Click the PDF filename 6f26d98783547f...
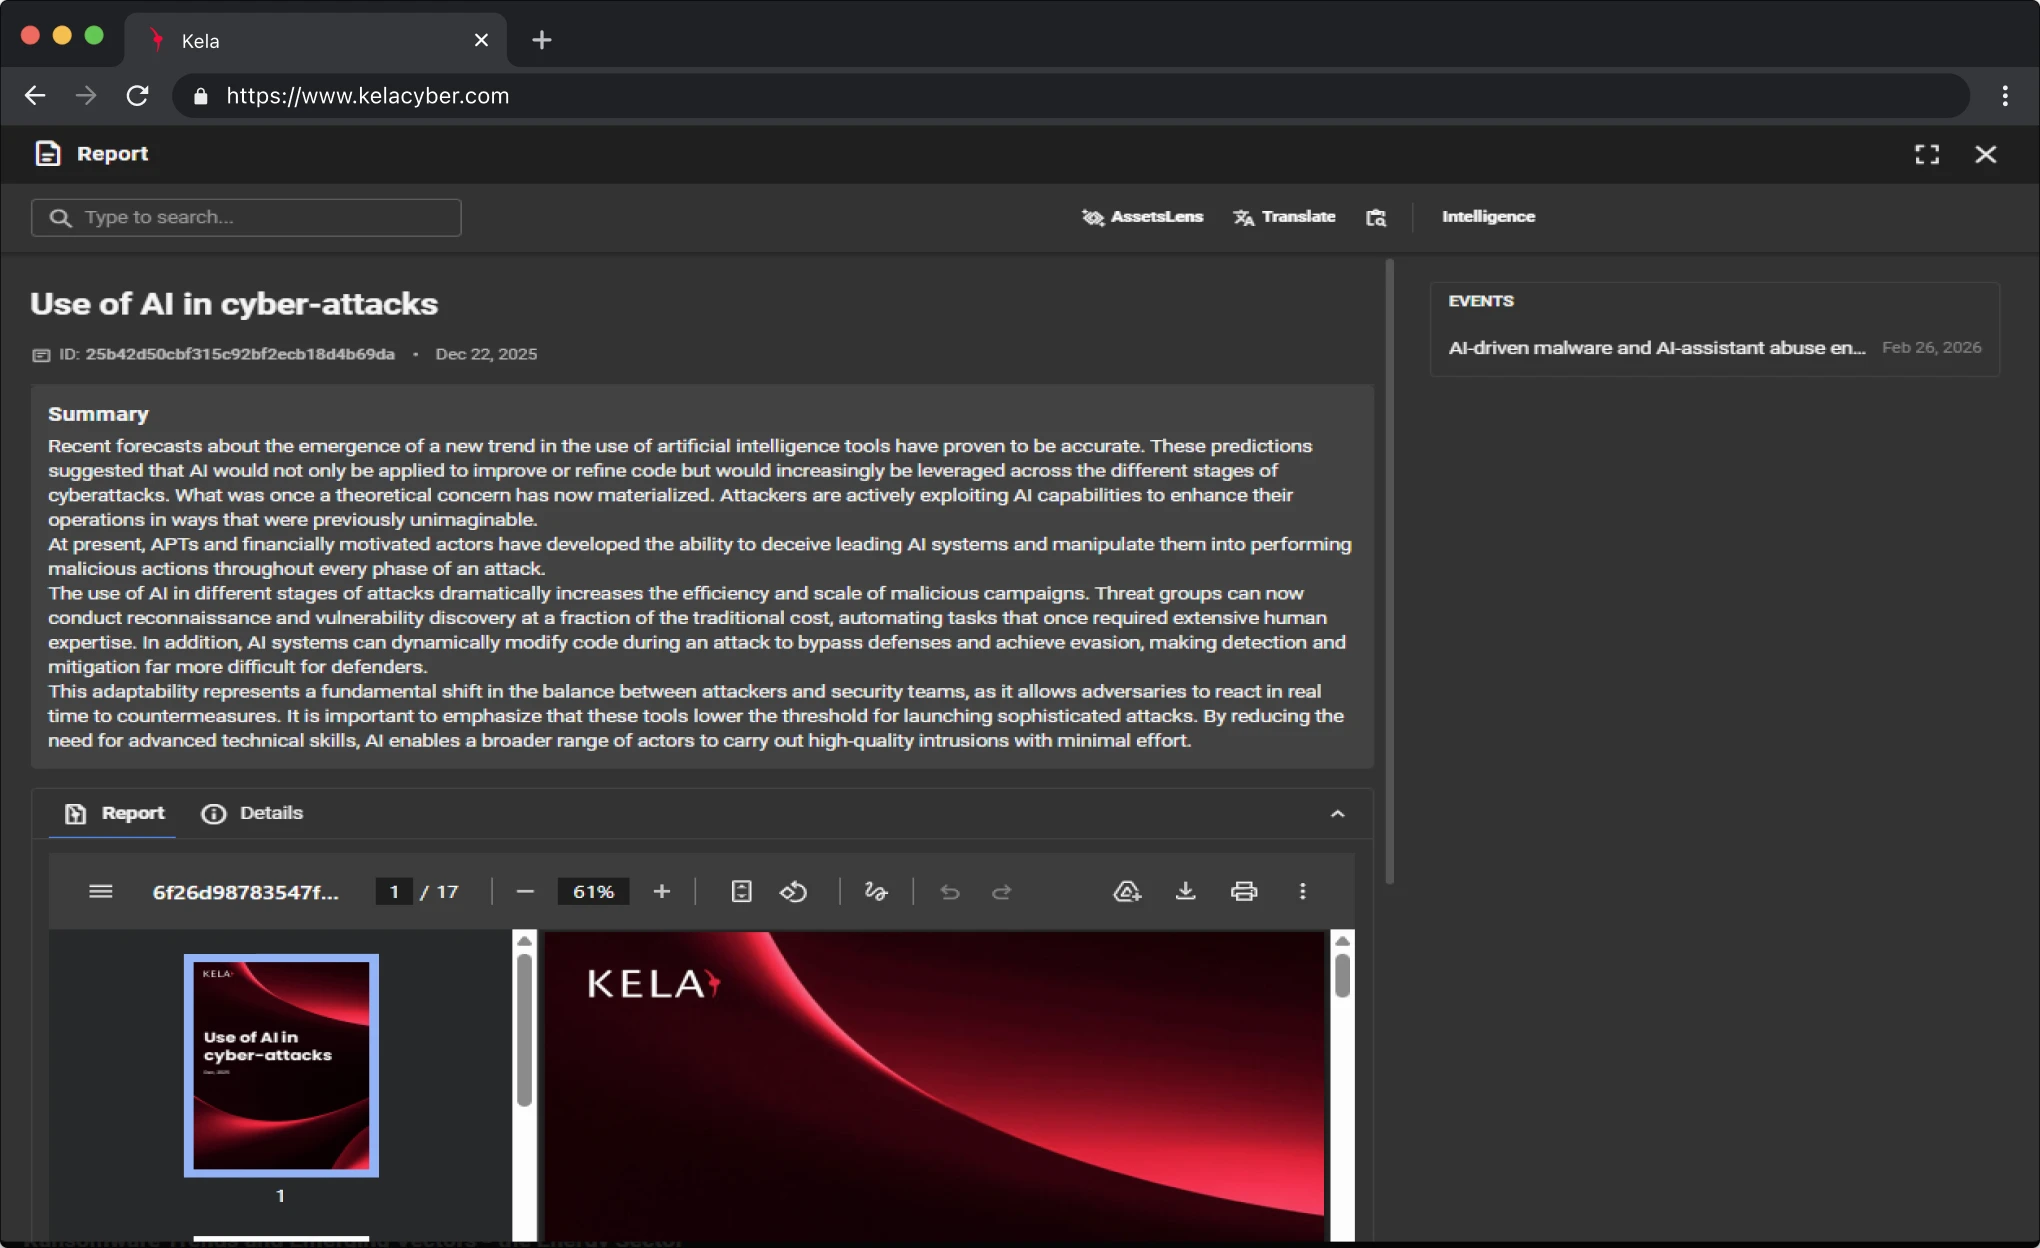 click(246, 892)
